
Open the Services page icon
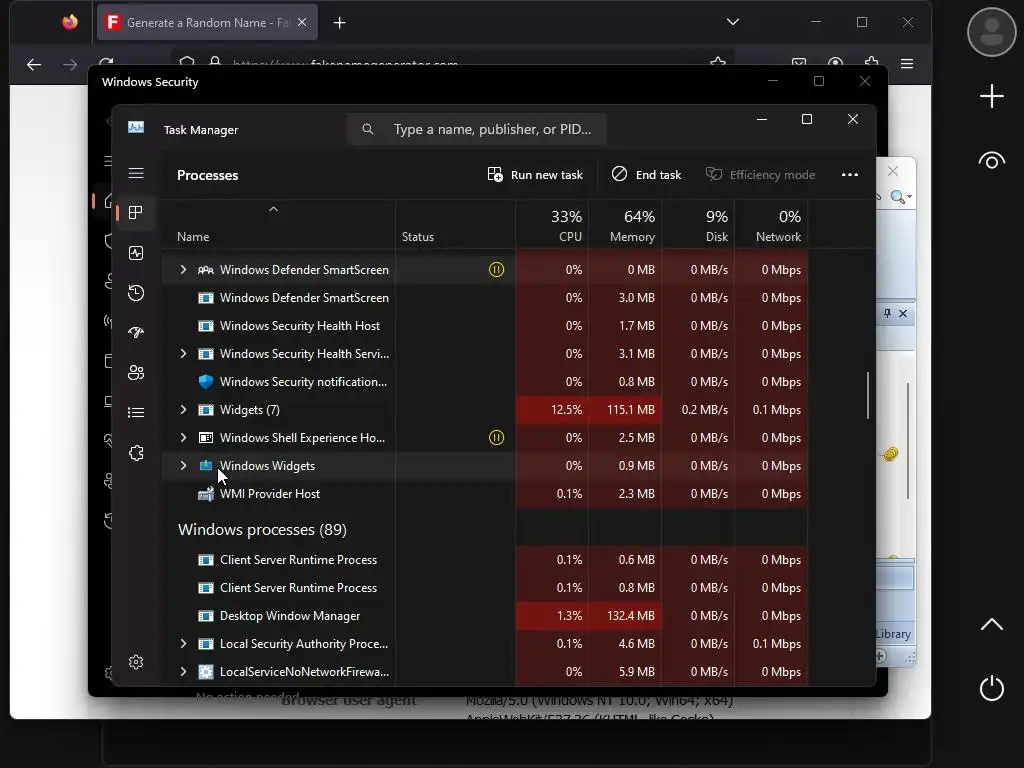pos(136,453)
